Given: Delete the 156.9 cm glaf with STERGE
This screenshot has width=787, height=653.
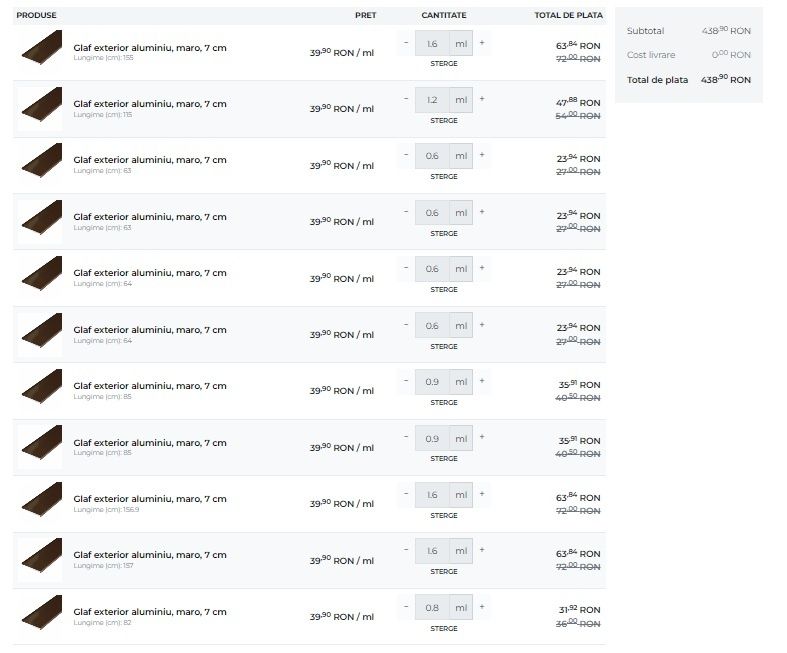Looking at the screenshot, I should 444,515.
